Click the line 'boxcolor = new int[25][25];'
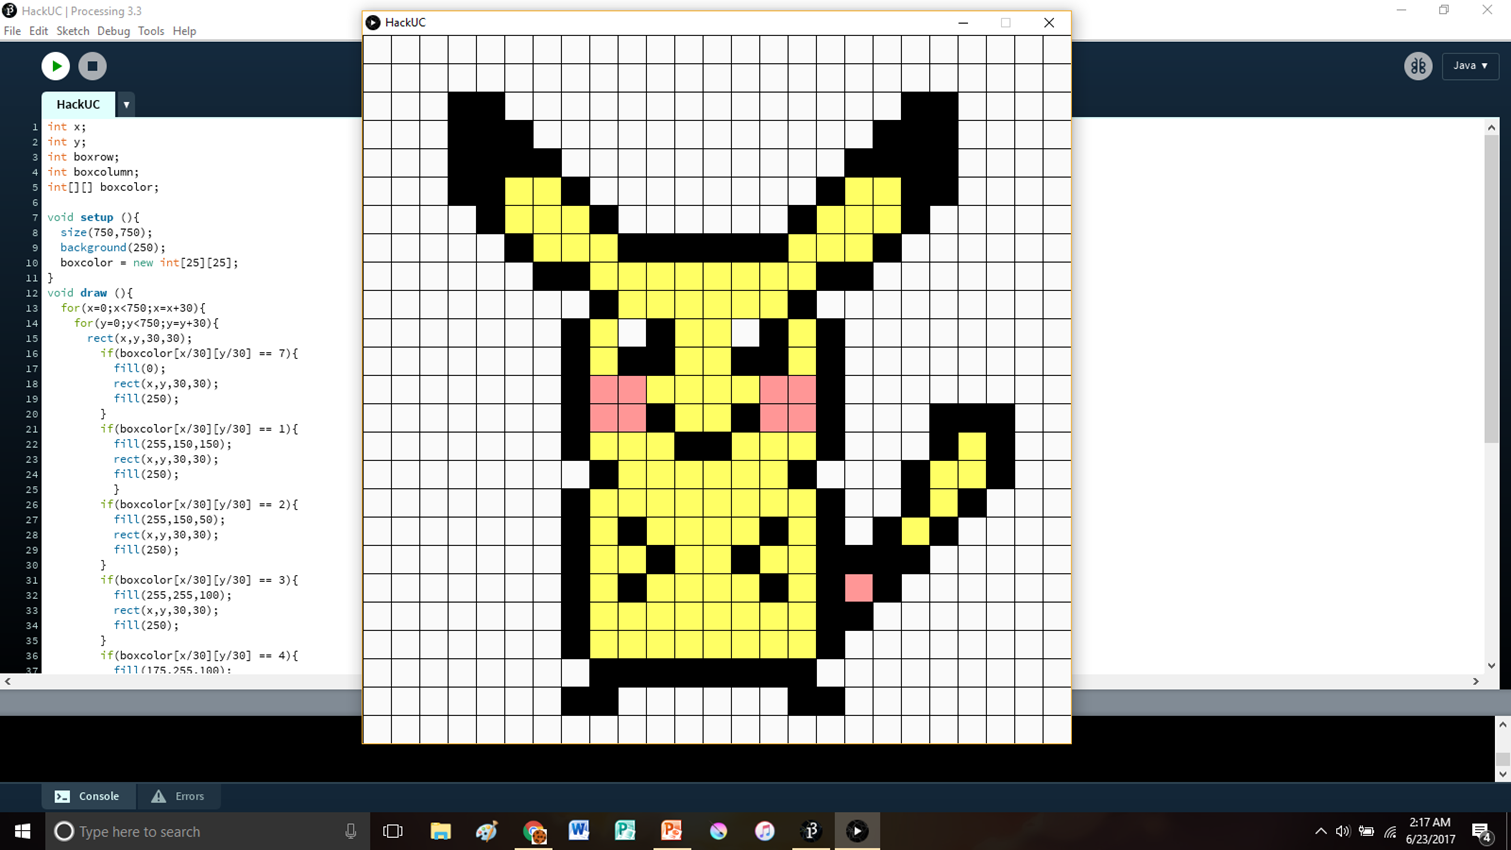The width and height of the screenshot is (1511, 850). click(149, 262)
